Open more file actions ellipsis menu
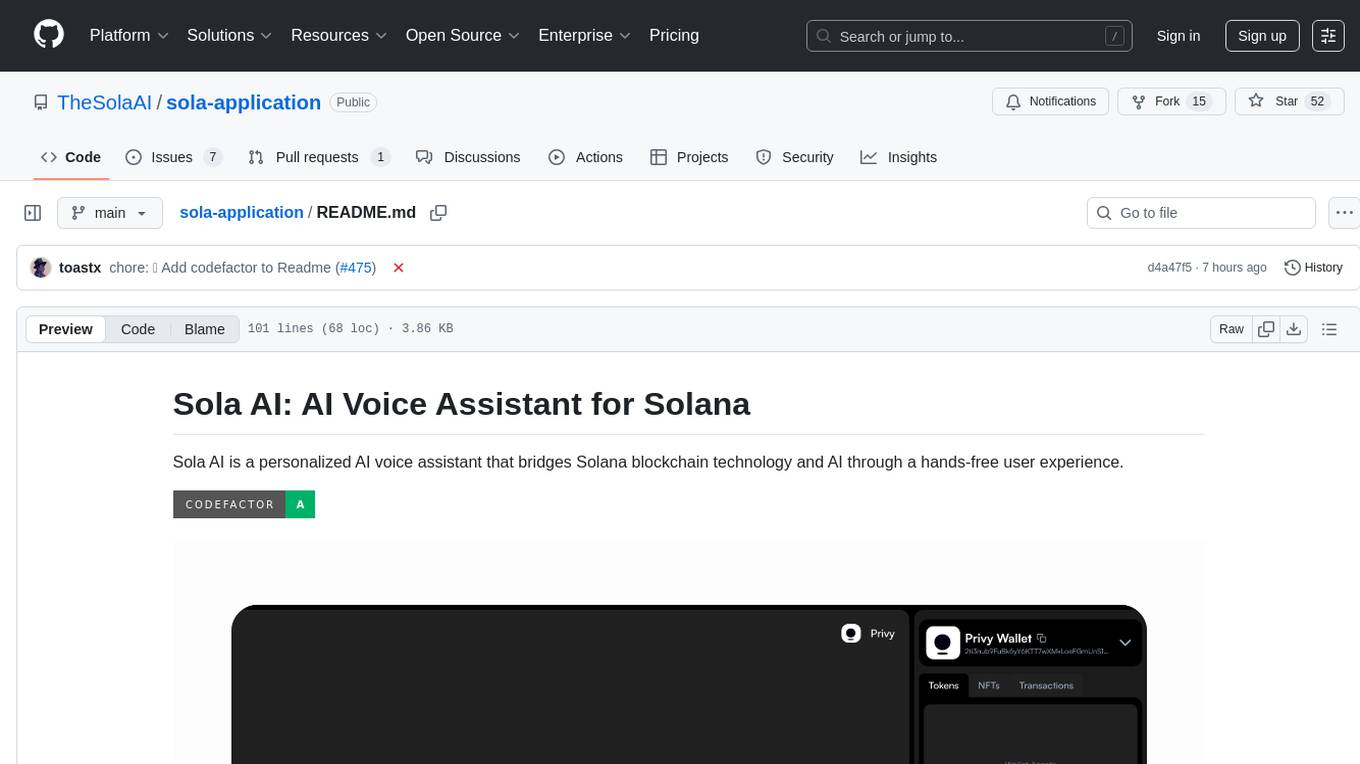Viewport: 1360px width, 764px height. 1344,213
